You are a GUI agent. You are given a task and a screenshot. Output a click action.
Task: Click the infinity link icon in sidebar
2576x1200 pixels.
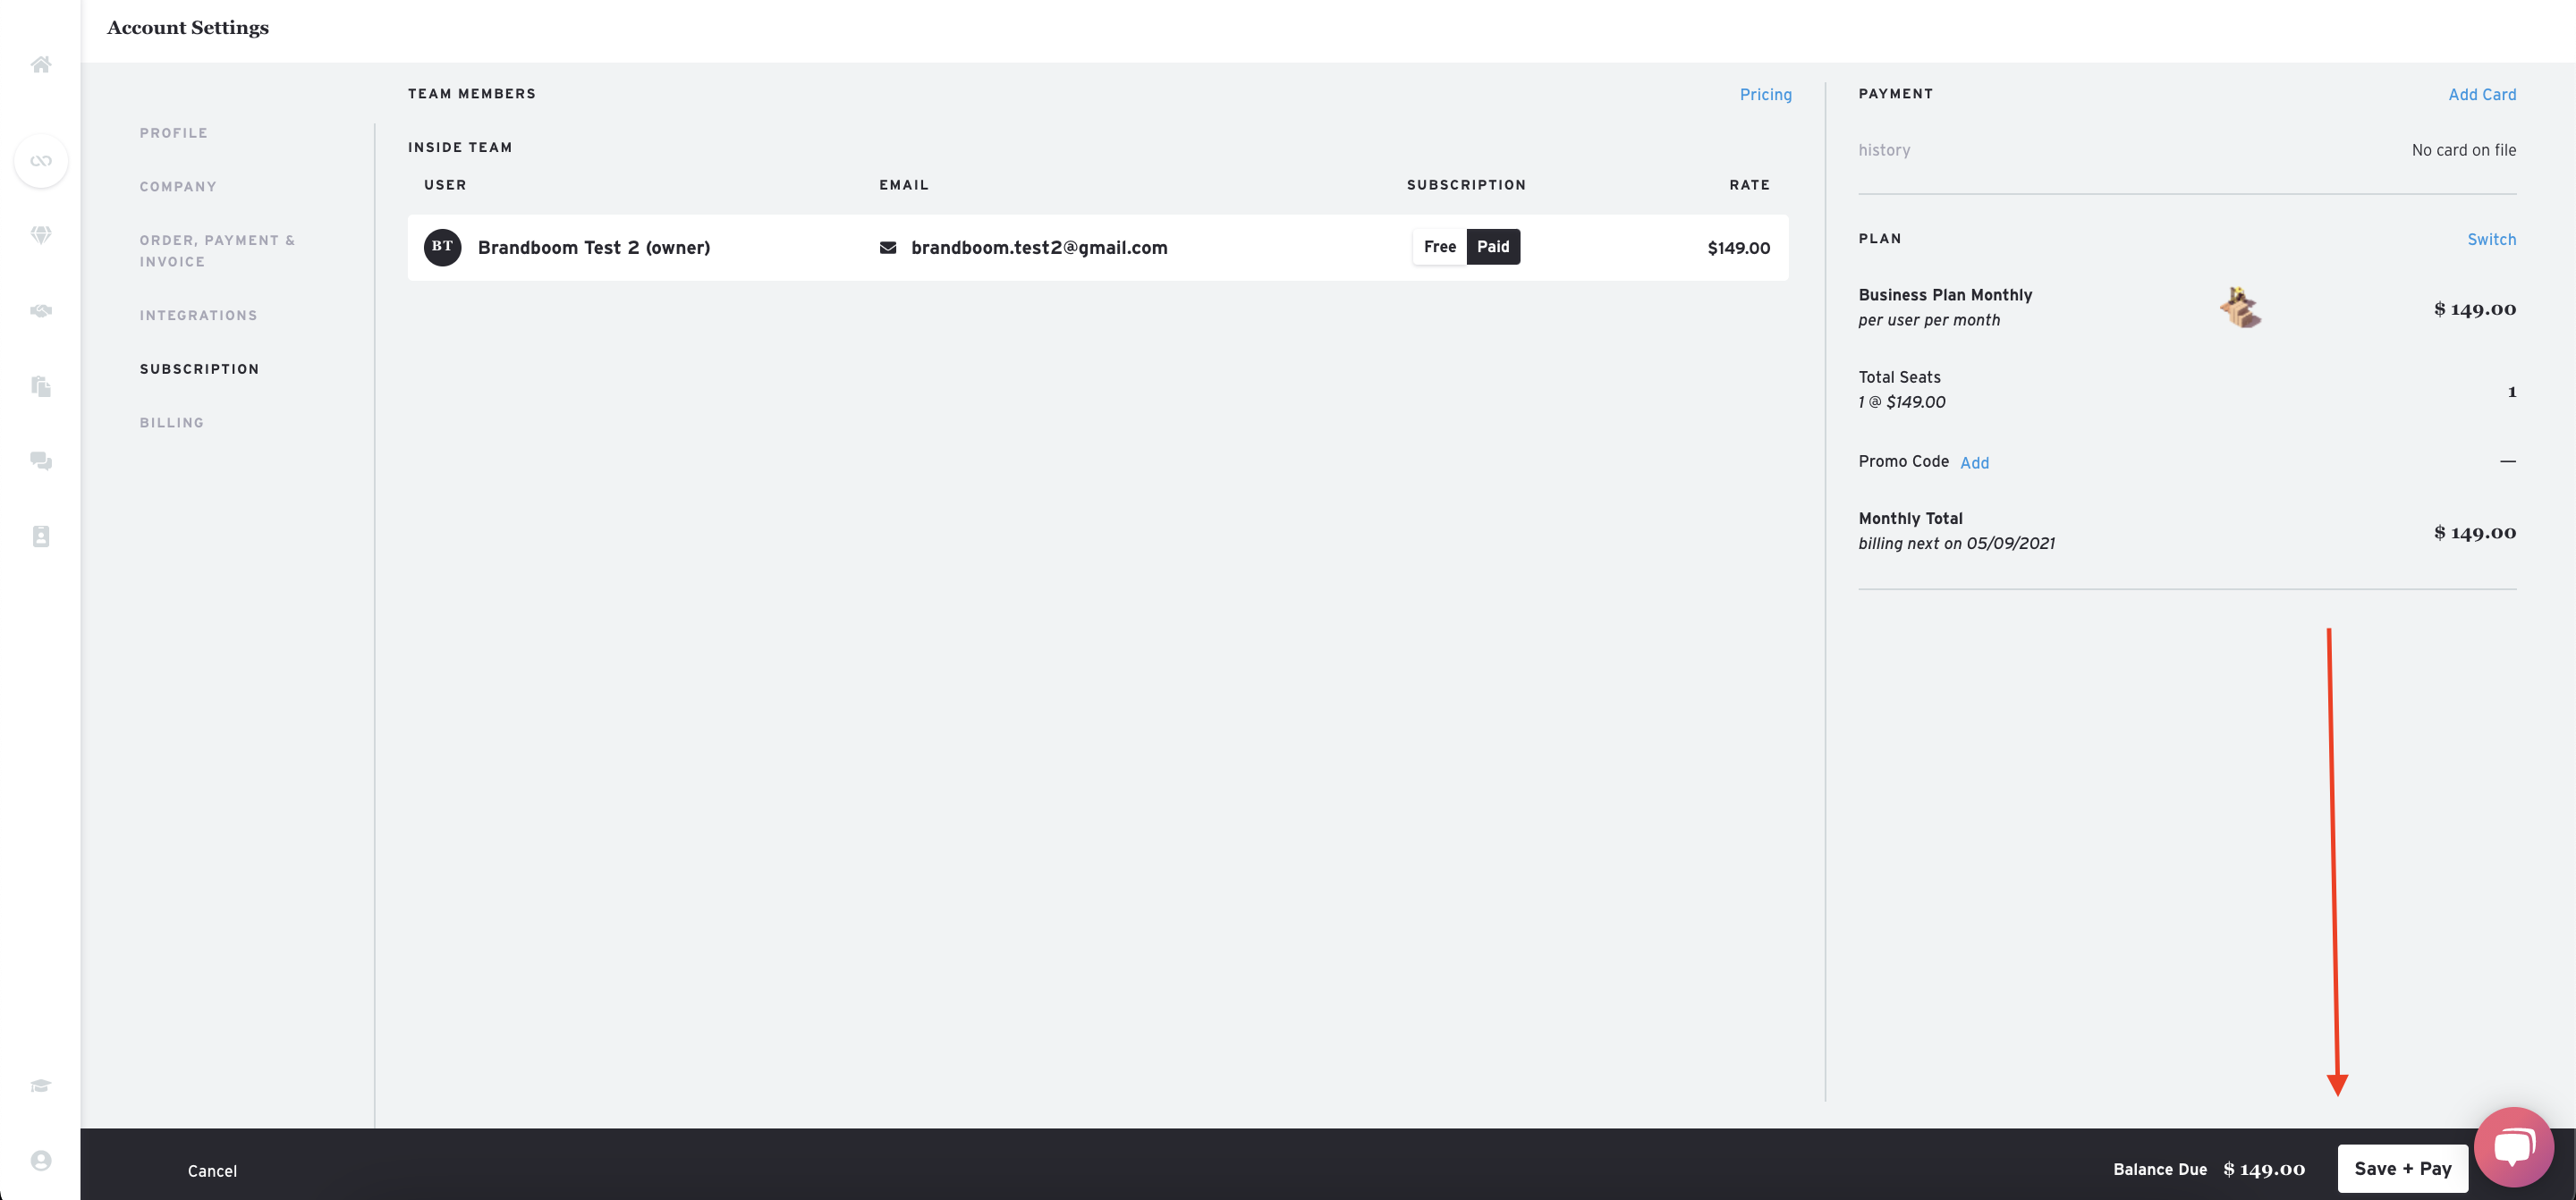[41, 161]
